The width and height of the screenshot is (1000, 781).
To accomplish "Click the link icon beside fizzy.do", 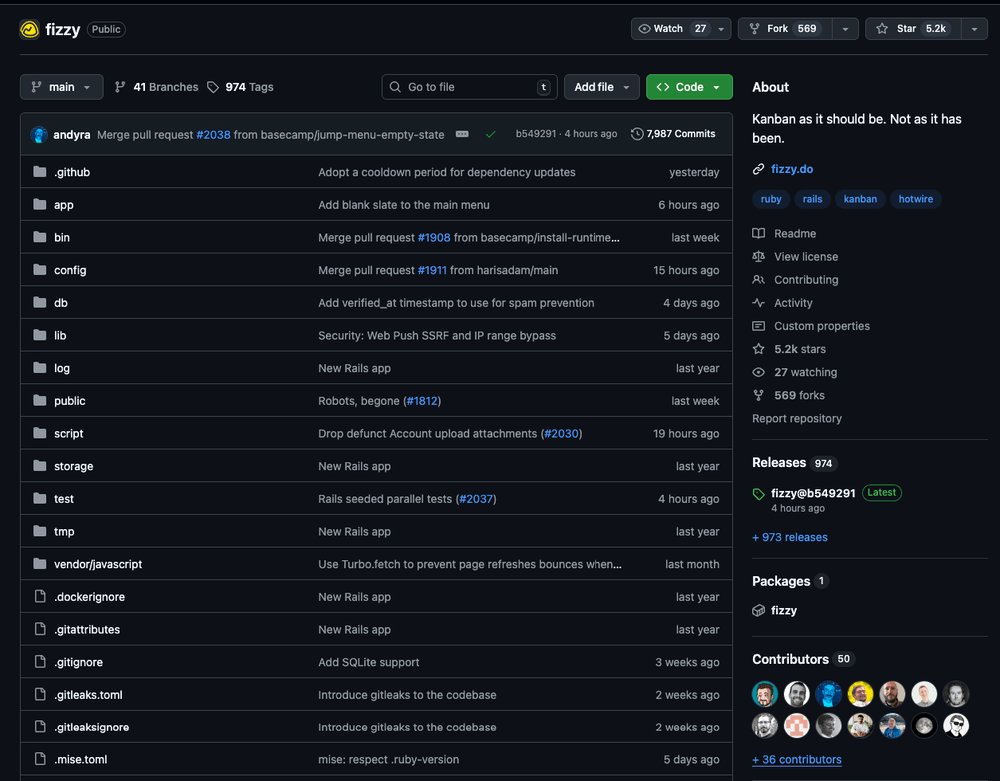I will point(758,169).
